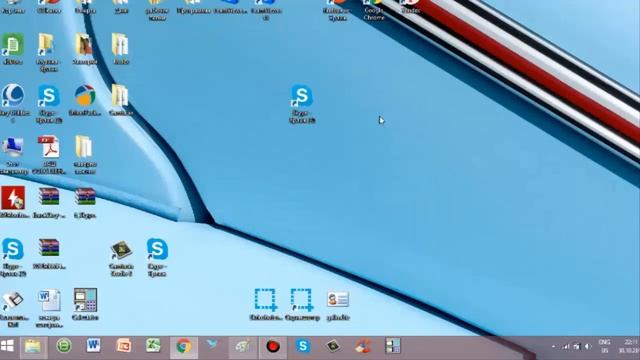Open the volume control in system tray

[588, 347]
